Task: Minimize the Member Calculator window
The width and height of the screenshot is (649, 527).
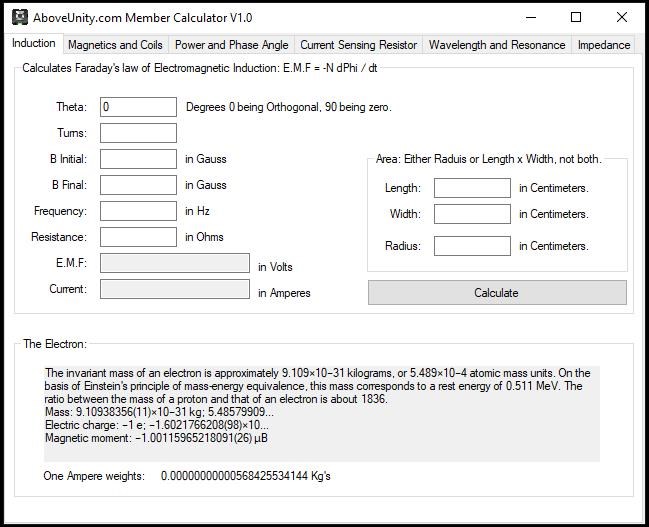Action: click(531, 17)
